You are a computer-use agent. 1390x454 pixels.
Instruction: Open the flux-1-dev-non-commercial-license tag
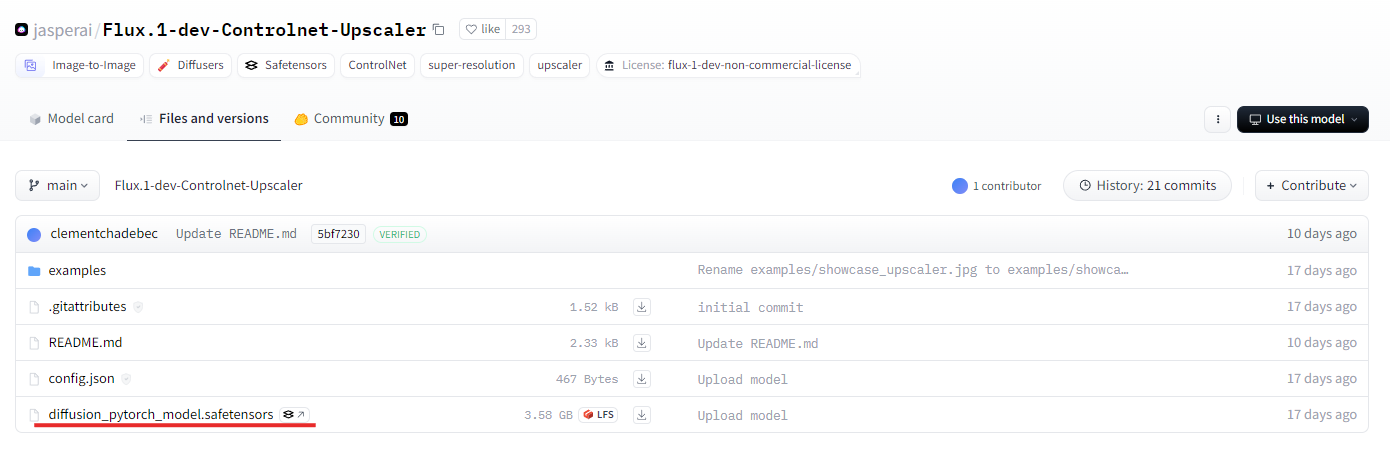pos(728,65)
